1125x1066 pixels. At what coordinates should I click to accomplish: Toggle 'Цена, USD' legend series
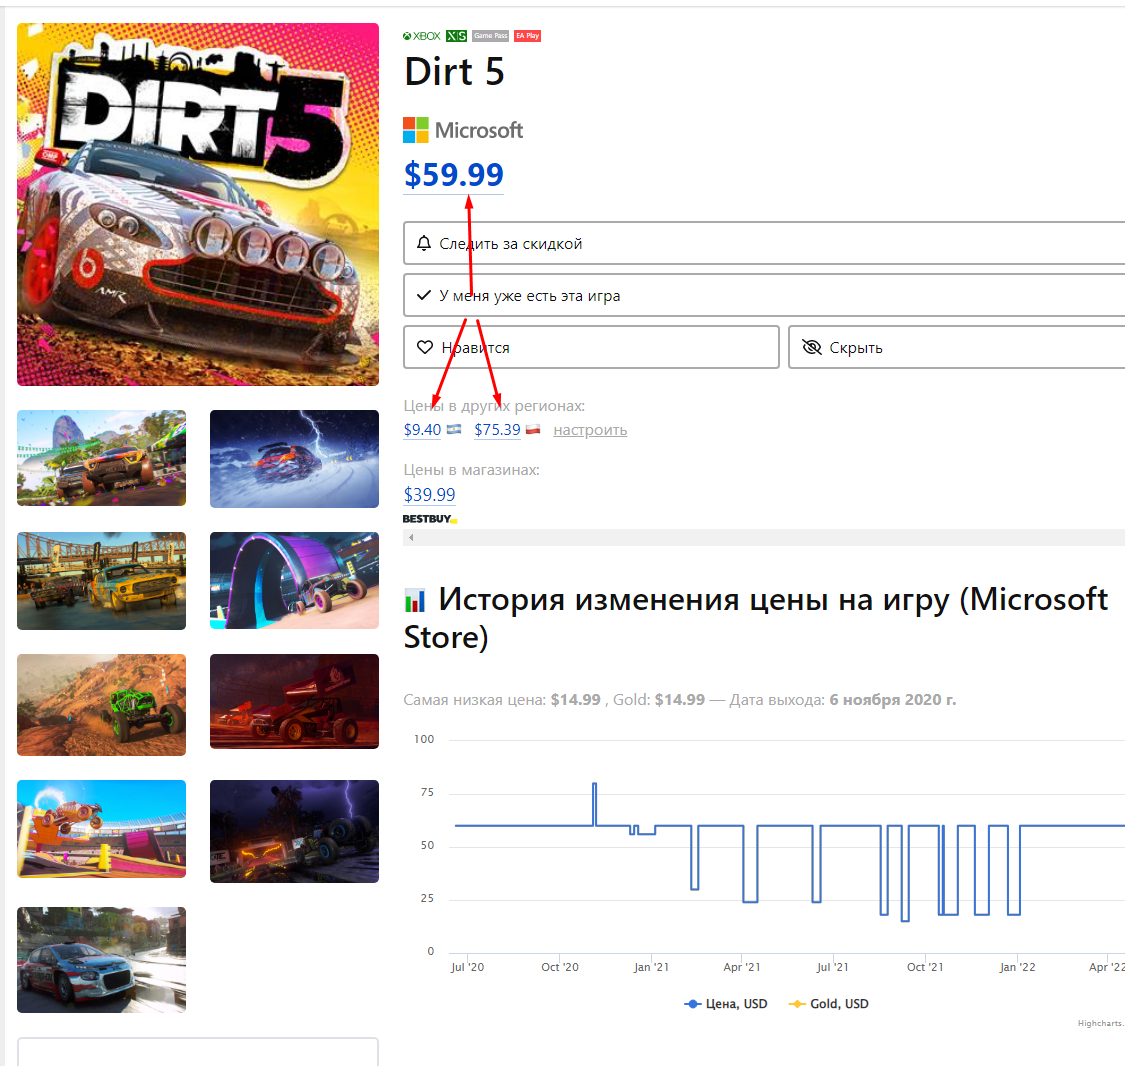click(726, 1004)
